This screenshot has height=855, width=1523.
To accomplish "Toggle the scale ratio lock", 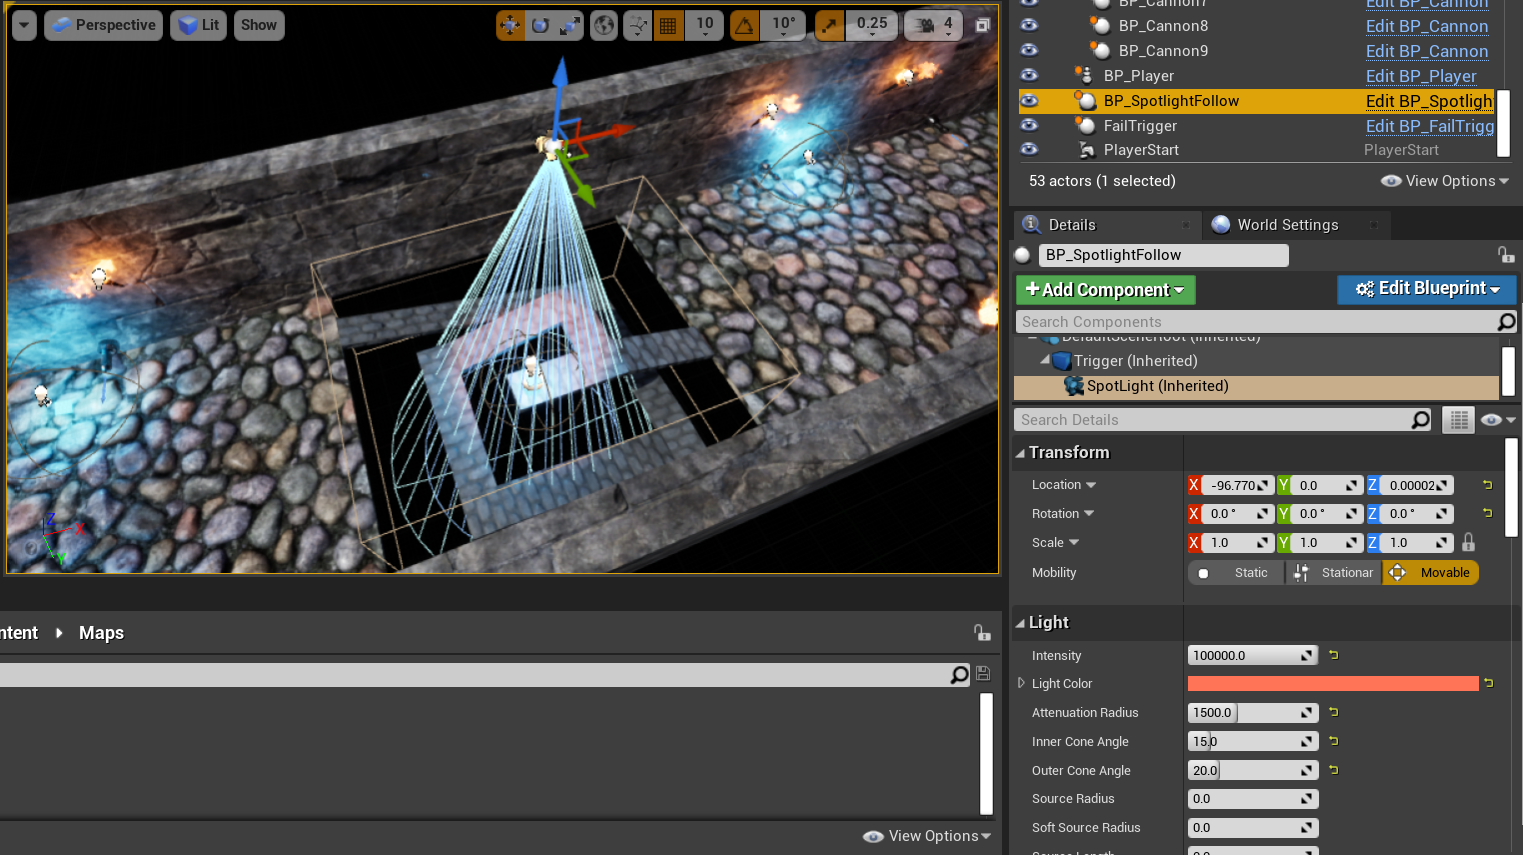I will (x=1468, y=542).
